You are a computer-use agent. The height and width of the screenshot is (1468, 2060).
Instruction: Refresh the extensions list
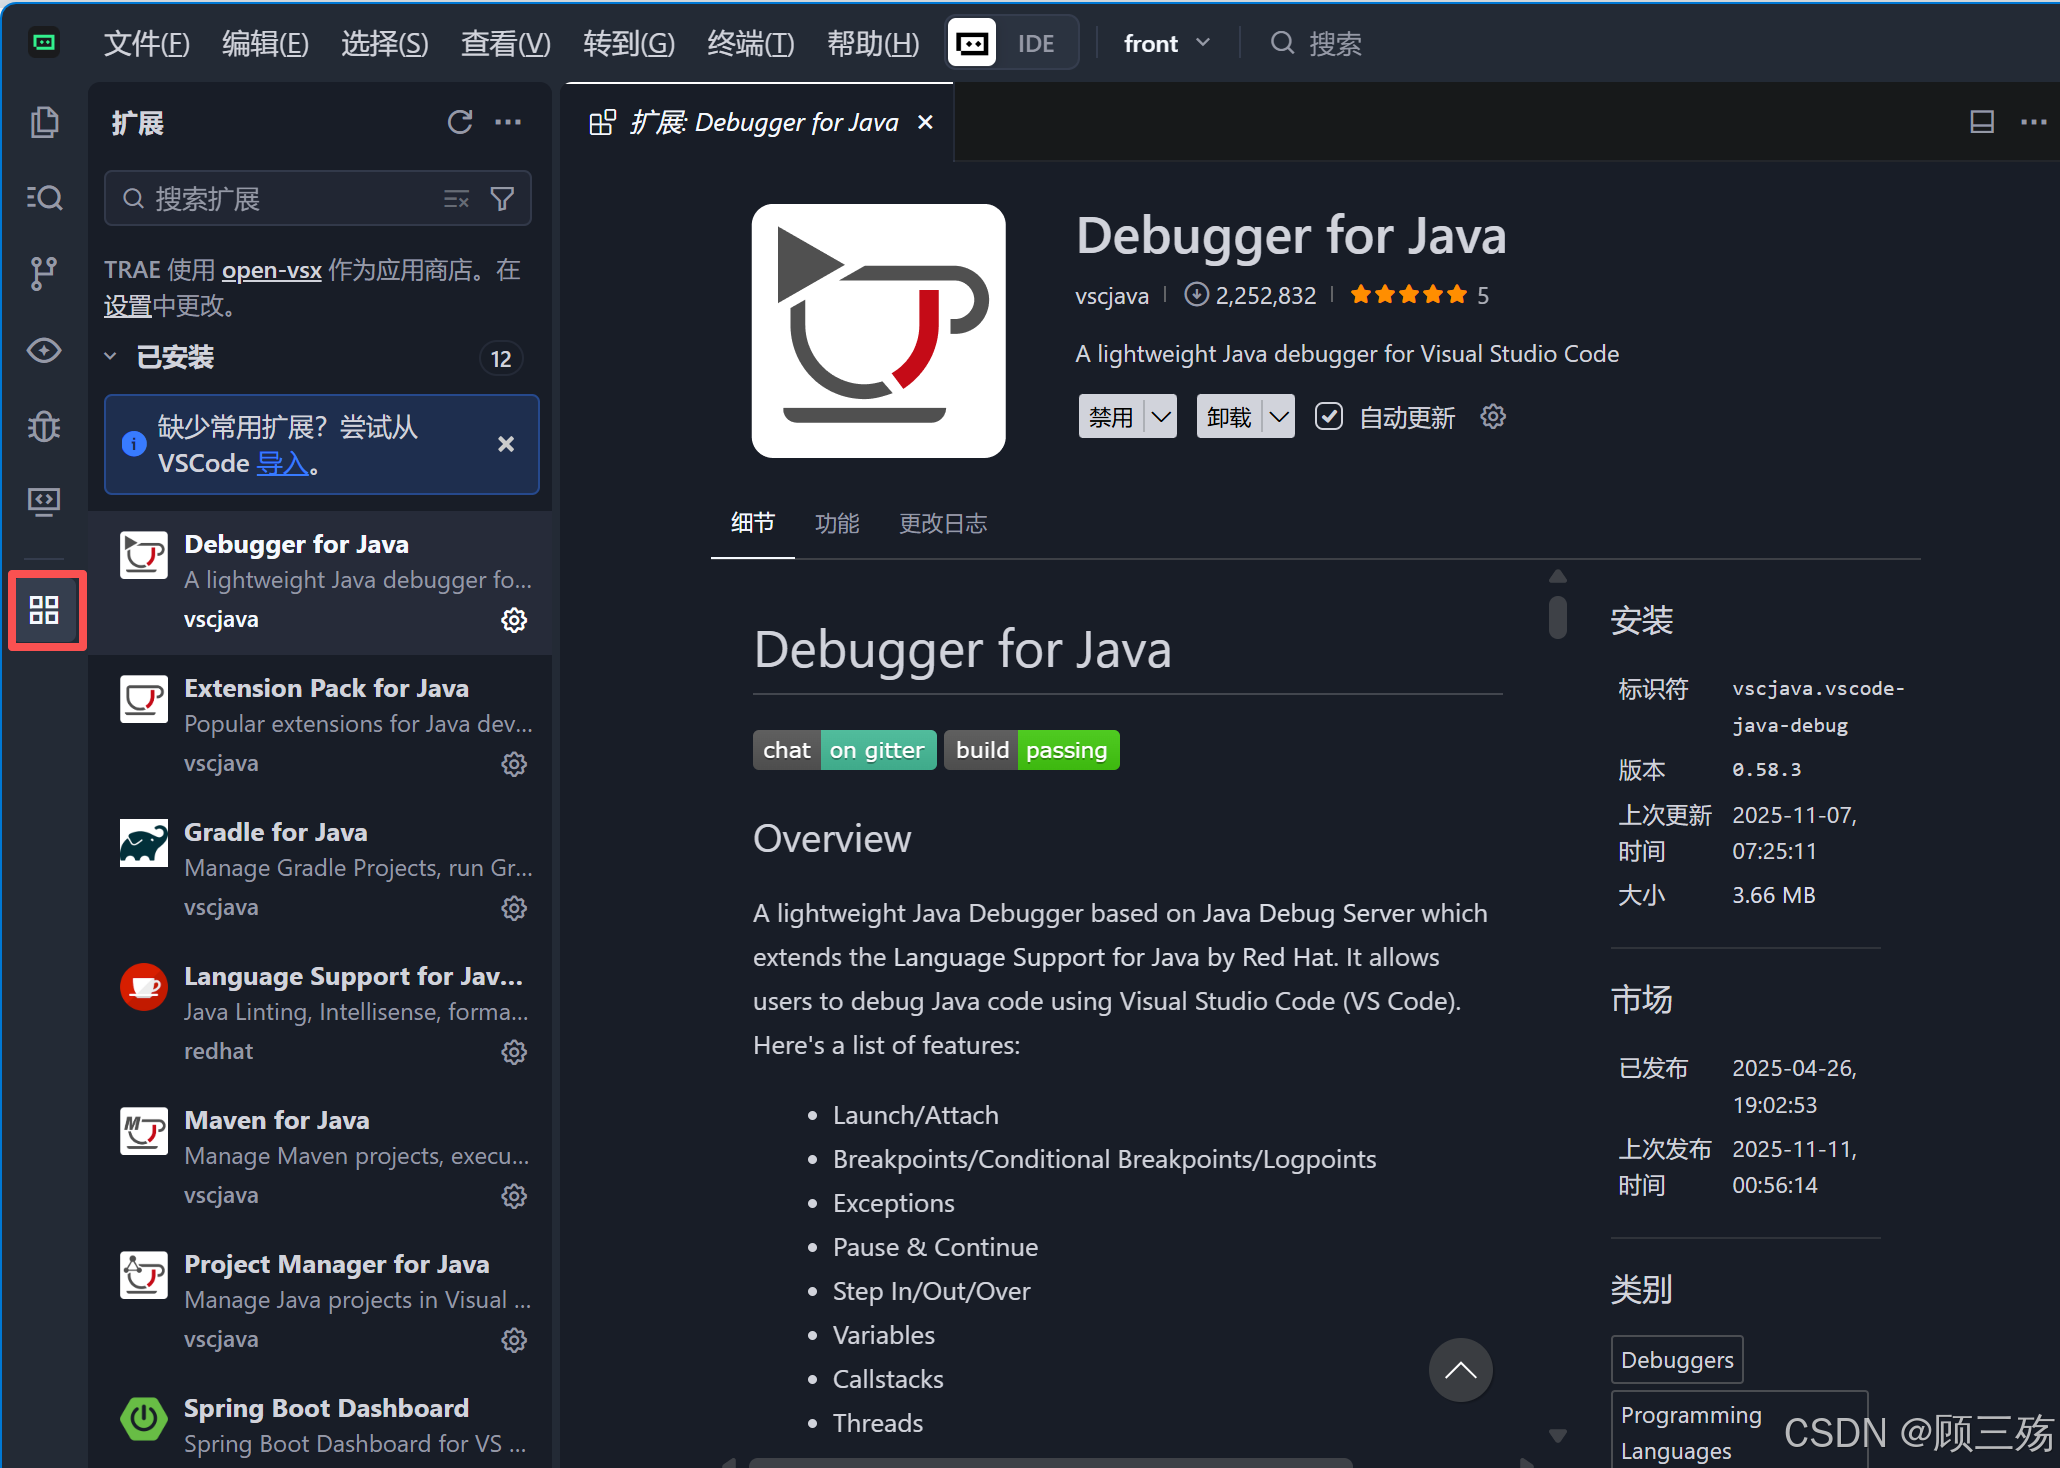pos(459,122)
